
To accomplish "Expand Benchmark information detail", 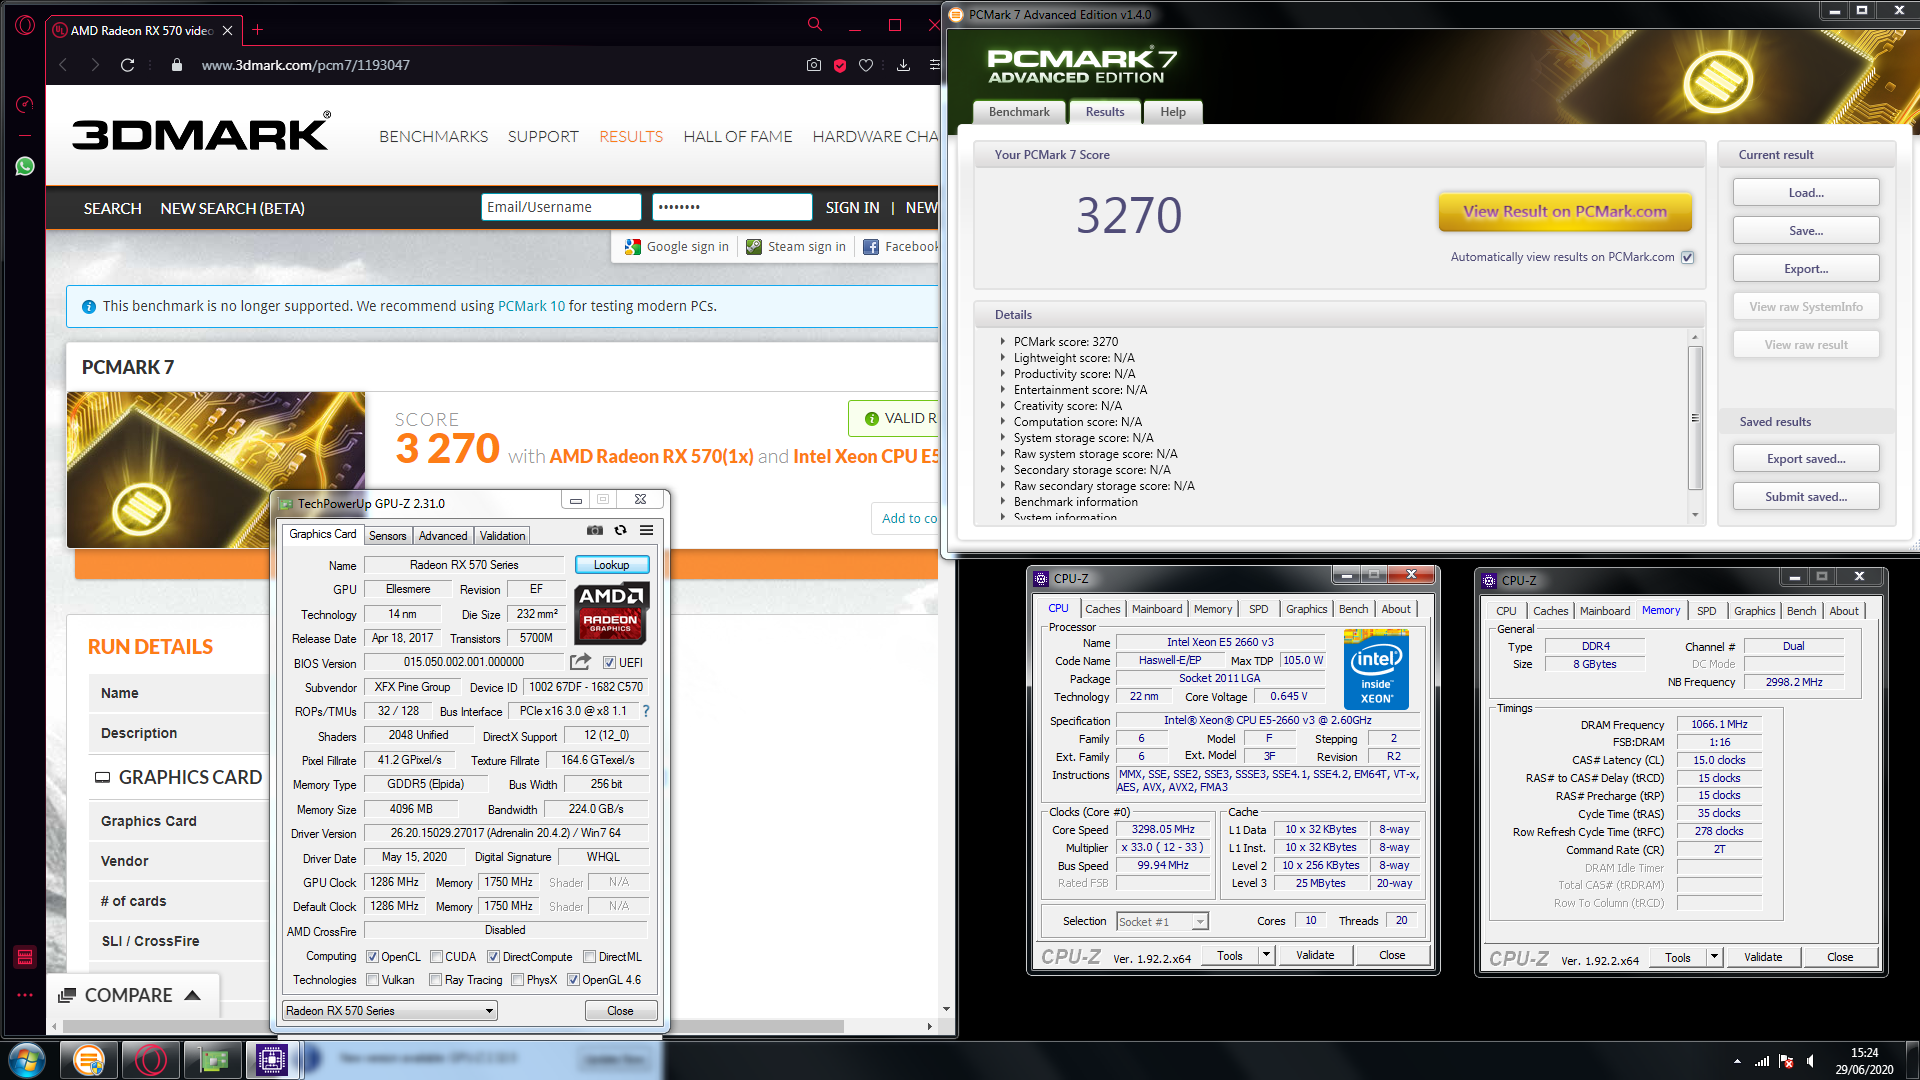I will tap(1003, 502).
